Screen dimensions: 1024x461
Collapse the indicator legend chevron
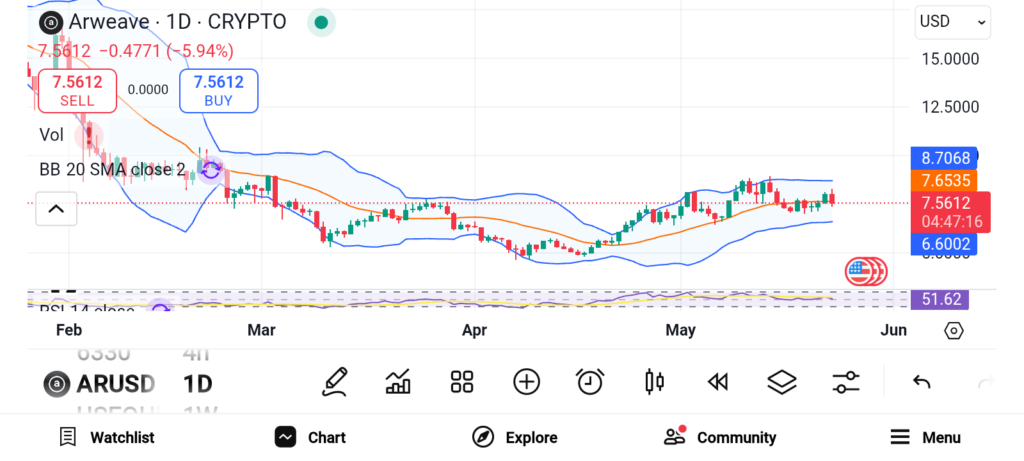[x=56, y=209]
